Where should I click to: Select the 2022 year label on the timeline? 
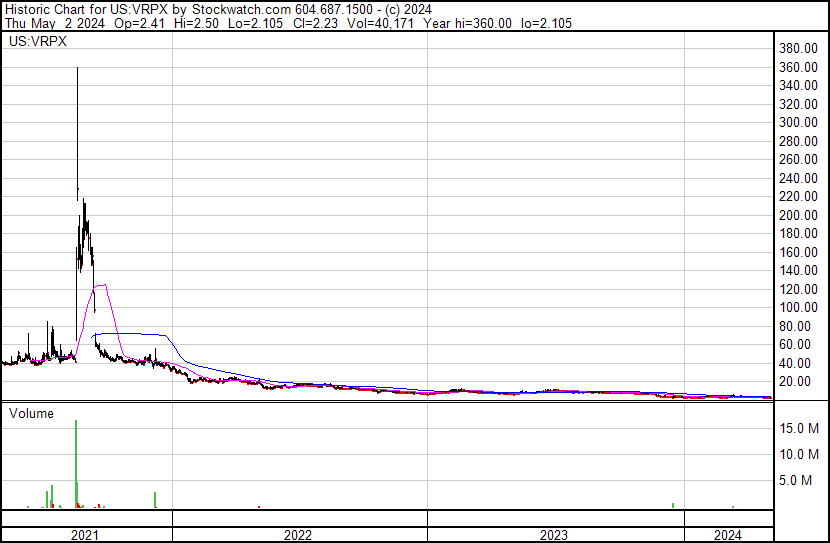tap(297, 535)
